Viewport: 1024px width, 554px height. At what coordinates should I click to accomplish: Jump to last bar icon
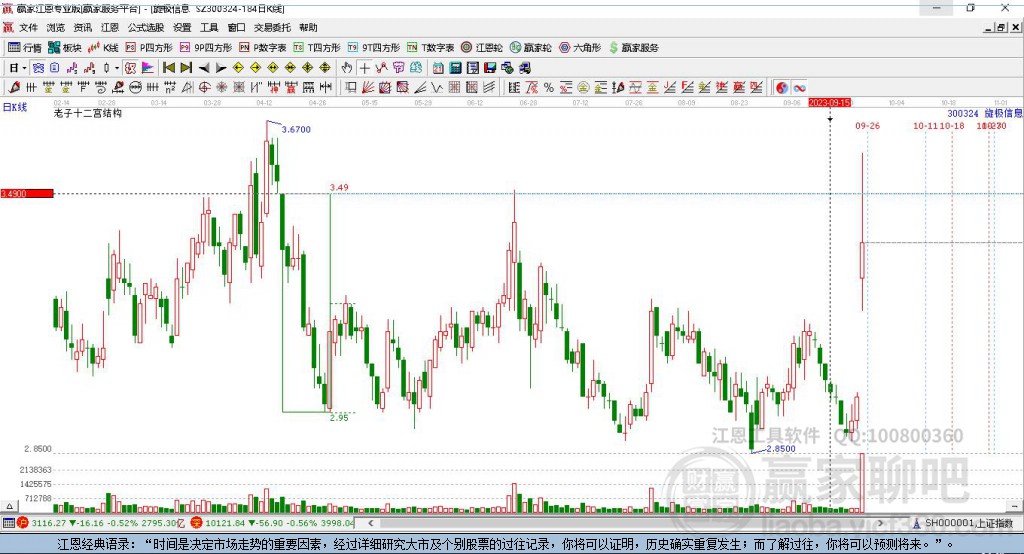(186, 68)
